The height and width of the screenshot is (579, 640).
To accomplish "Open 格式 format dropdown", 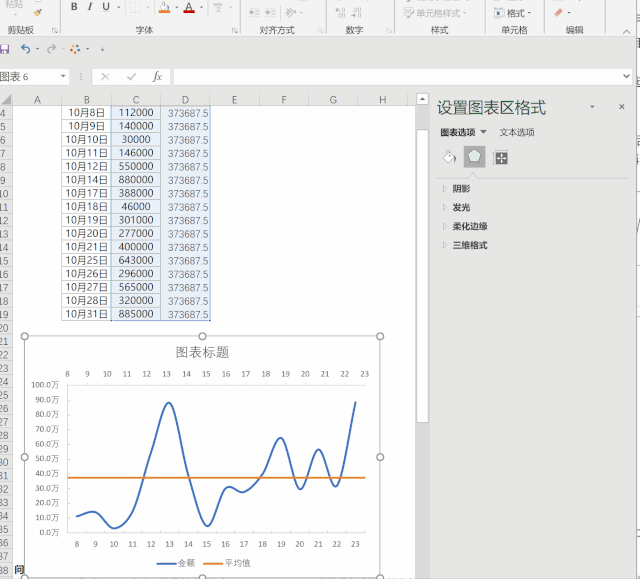I will coord(512,13).
